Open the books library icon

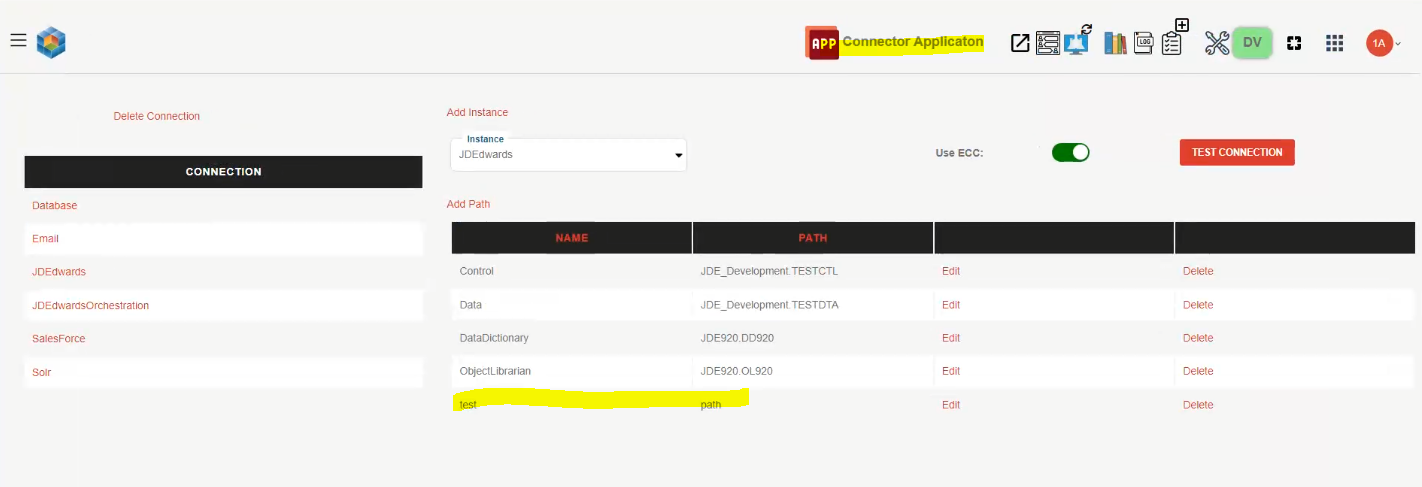point(1115,43)
